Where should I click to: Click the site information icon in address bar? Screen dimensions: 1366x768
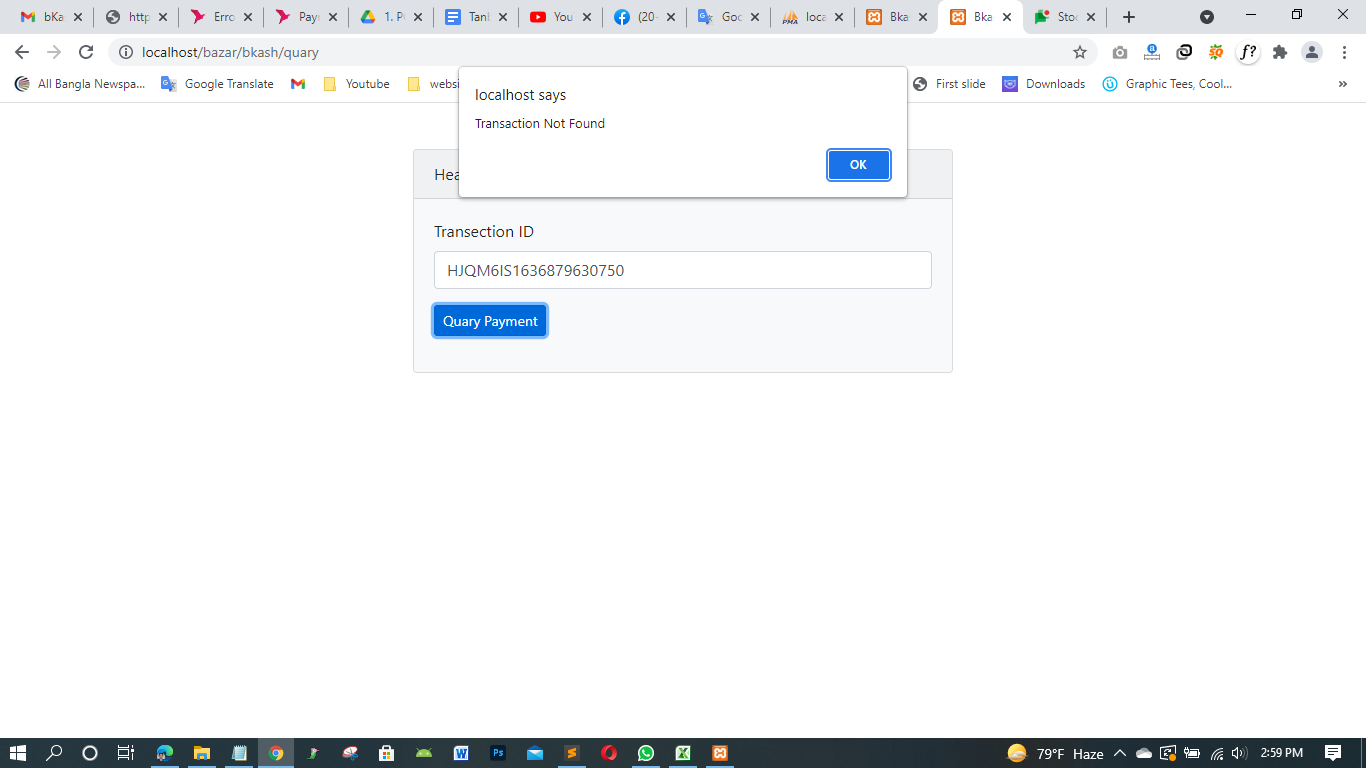pyautogui.click(x=126, y=52)
